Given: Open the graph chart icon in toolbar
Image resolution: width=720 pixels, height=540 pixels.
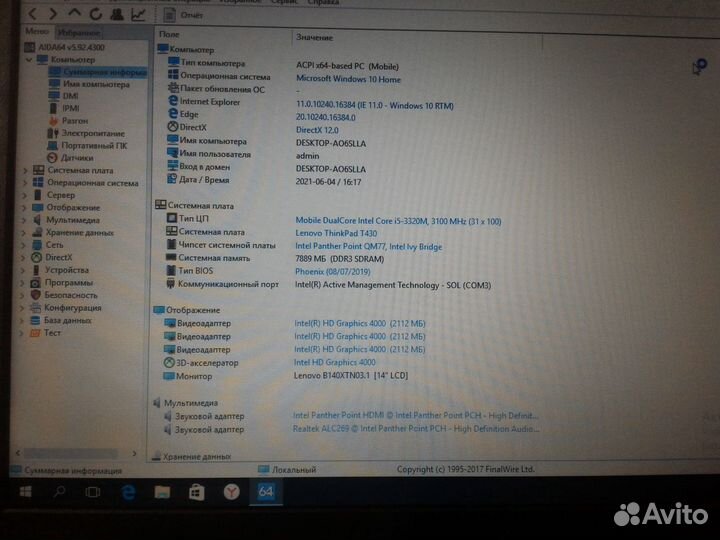Looking at the screenshot, I should point(138,15).
